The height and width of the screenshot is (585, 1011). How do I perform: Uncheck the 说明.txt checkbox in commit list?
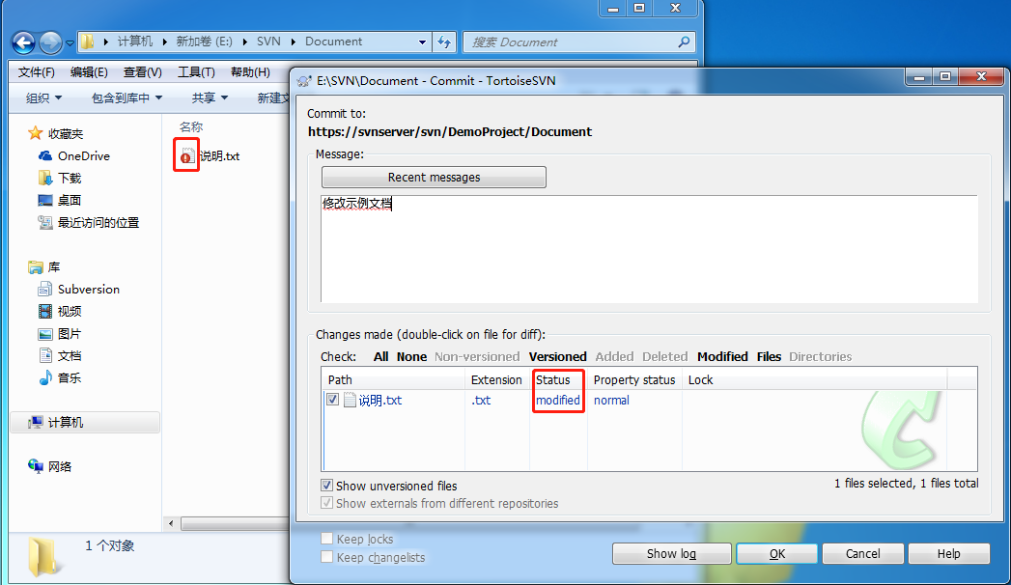[x=332, y=400]
